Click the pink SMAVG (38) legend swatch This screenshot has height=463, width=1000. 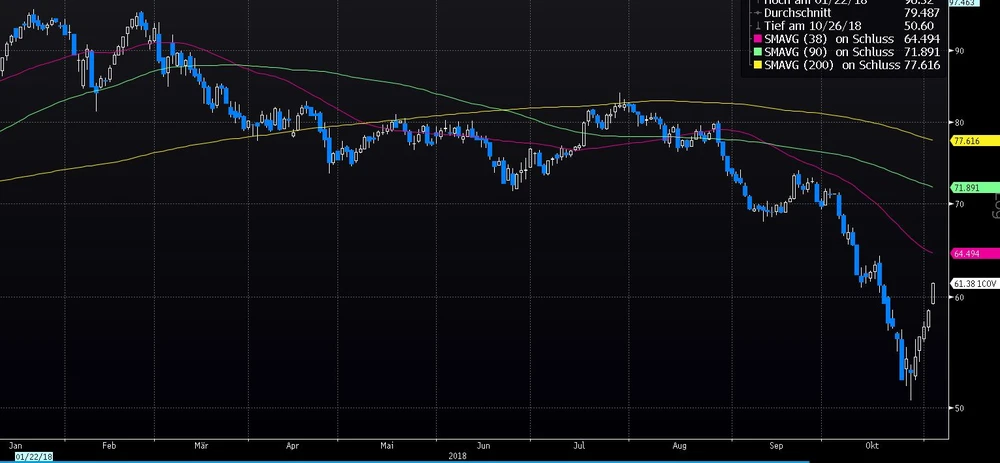click(x=757, y=38)
